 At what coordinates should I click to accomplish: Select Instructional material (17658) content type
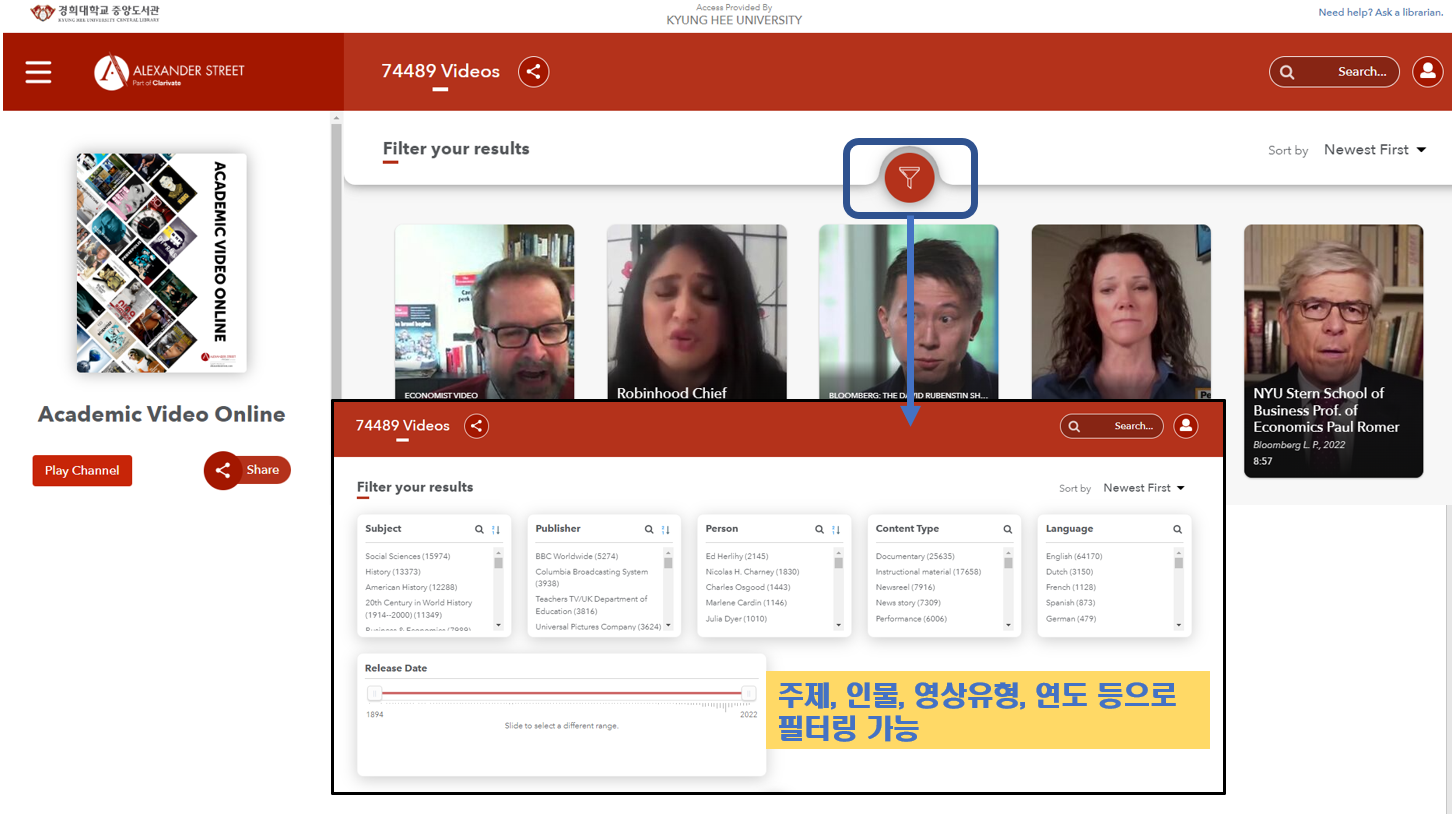(928, 572)
